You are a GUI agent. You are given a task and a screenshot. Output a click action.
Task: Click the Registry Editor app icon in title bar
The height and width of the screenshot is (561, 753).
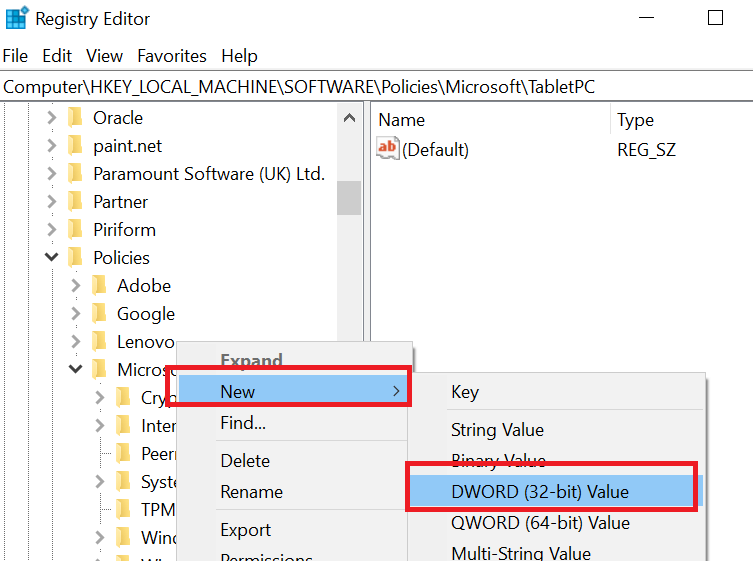17,18
